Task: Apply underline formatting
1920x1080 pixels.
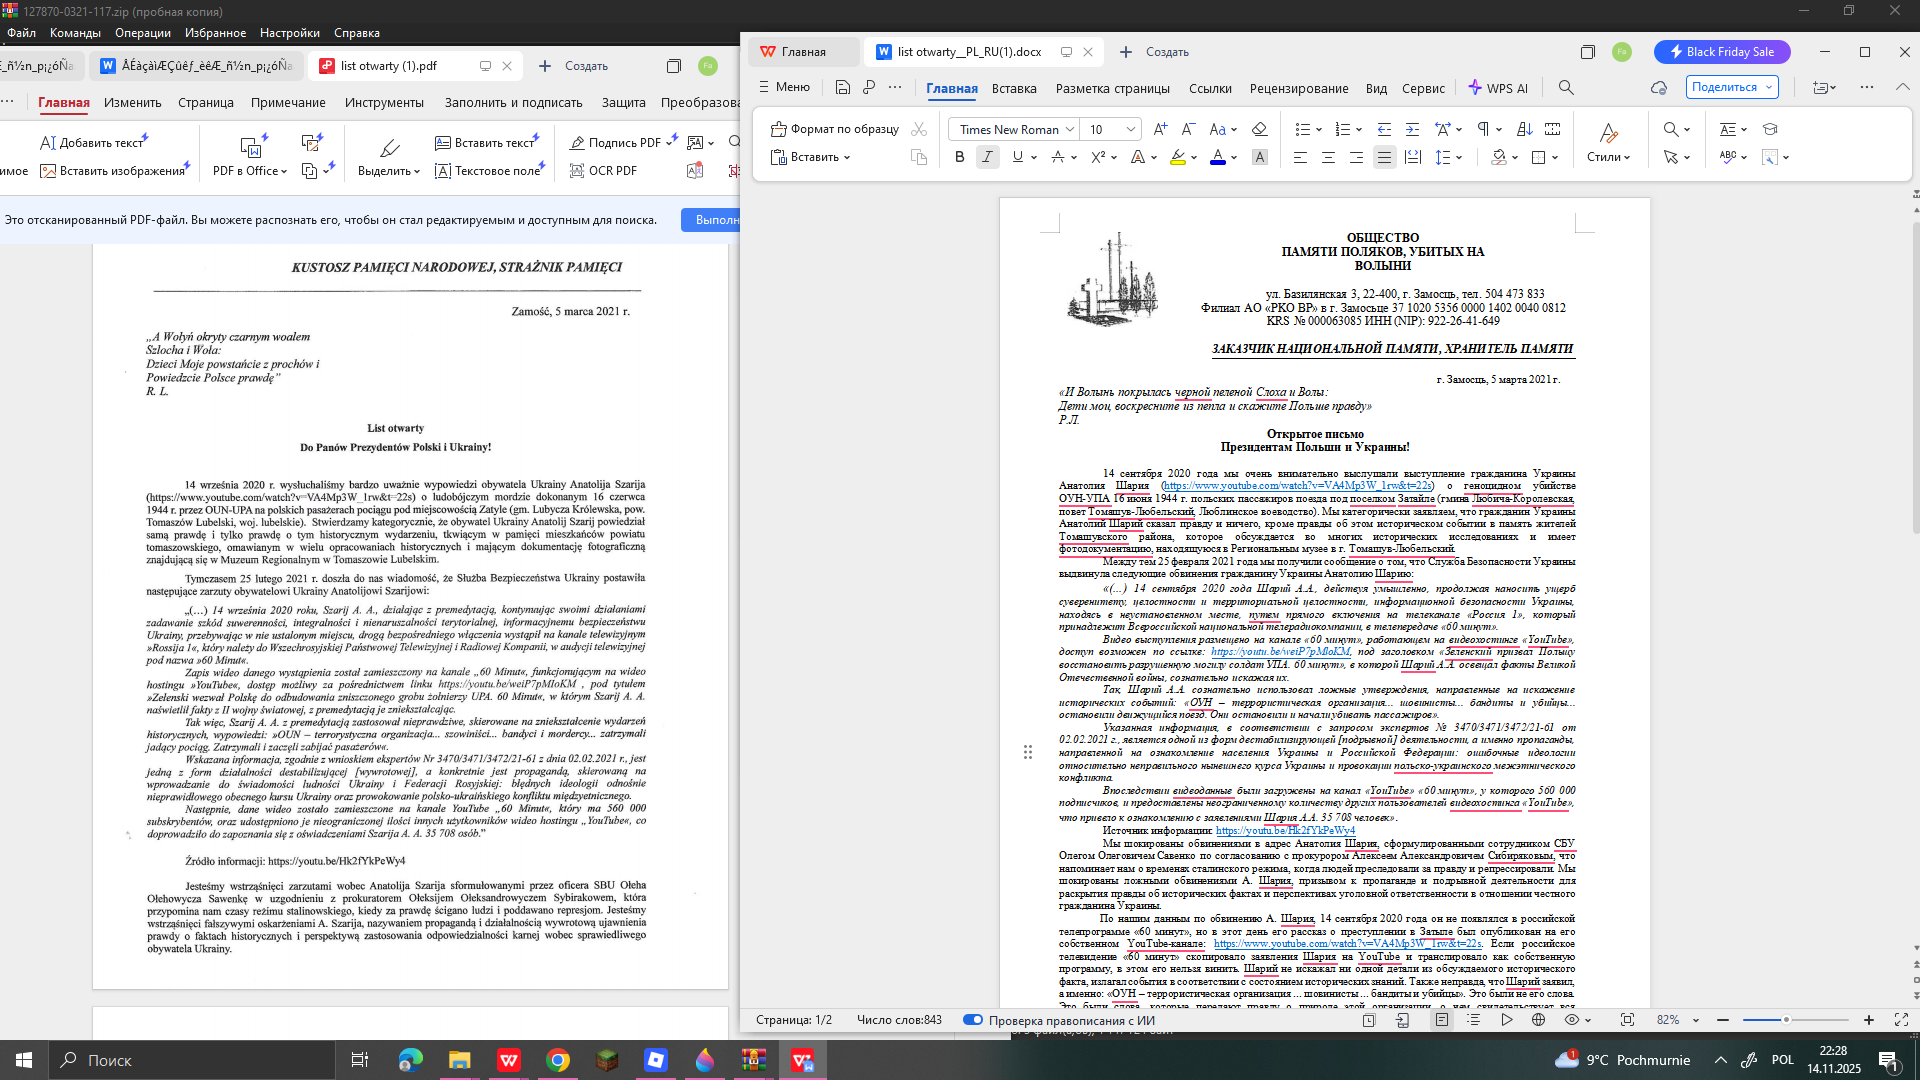Action: pos(1017,157)
